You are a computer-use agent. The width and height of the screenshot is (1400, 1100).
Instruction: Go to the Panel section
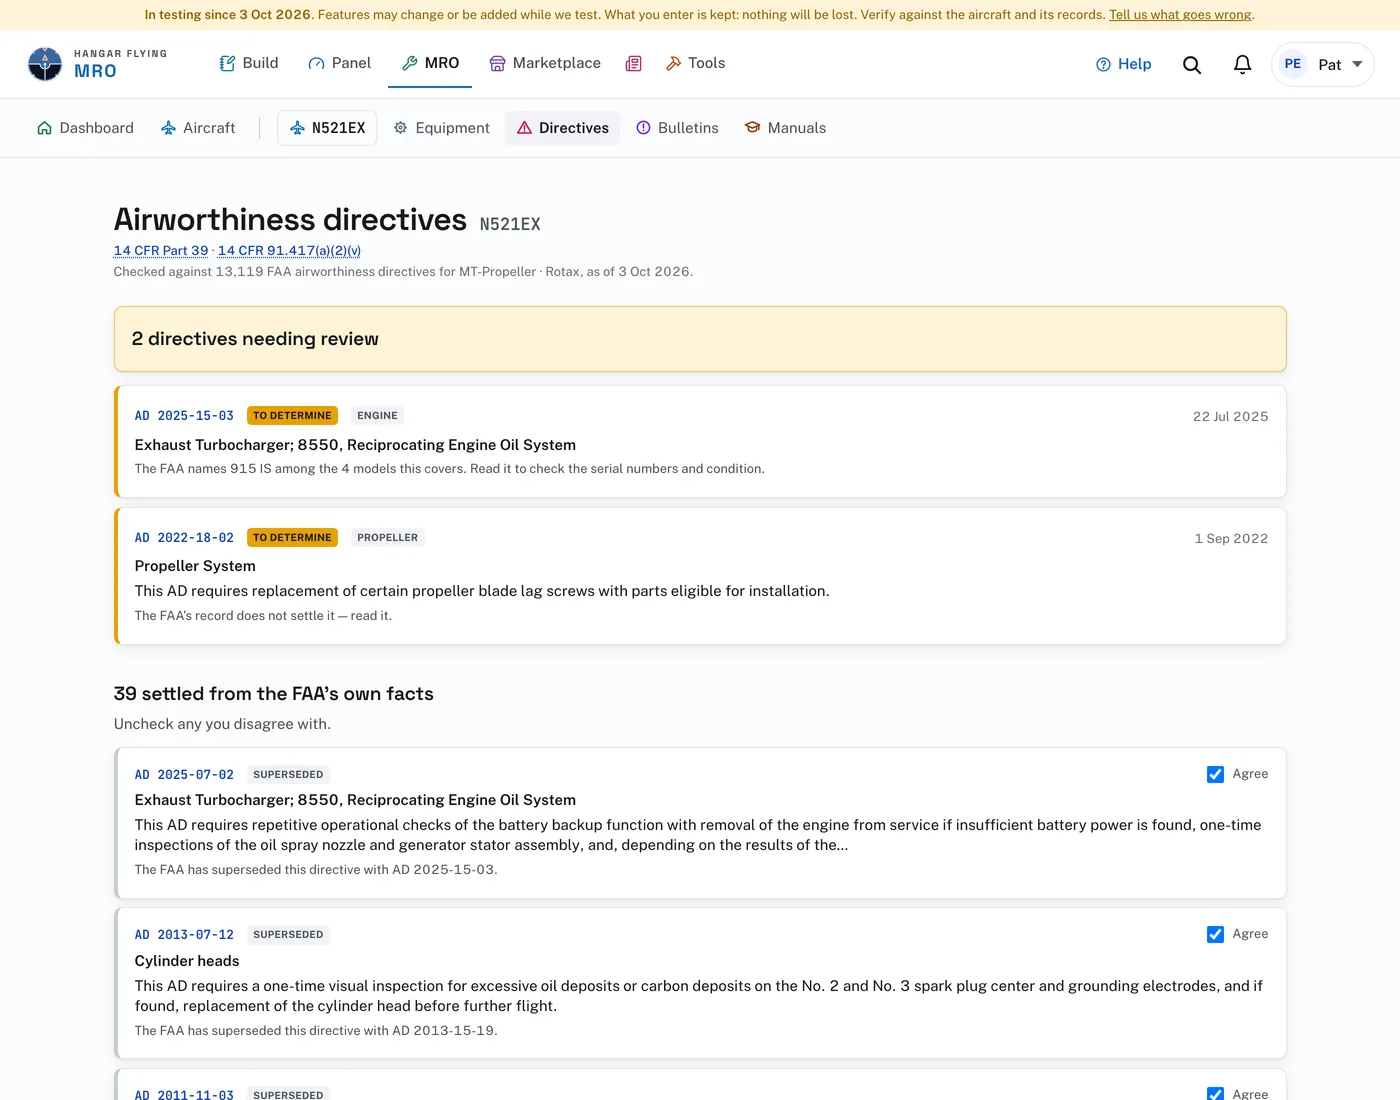pos(339,63)
